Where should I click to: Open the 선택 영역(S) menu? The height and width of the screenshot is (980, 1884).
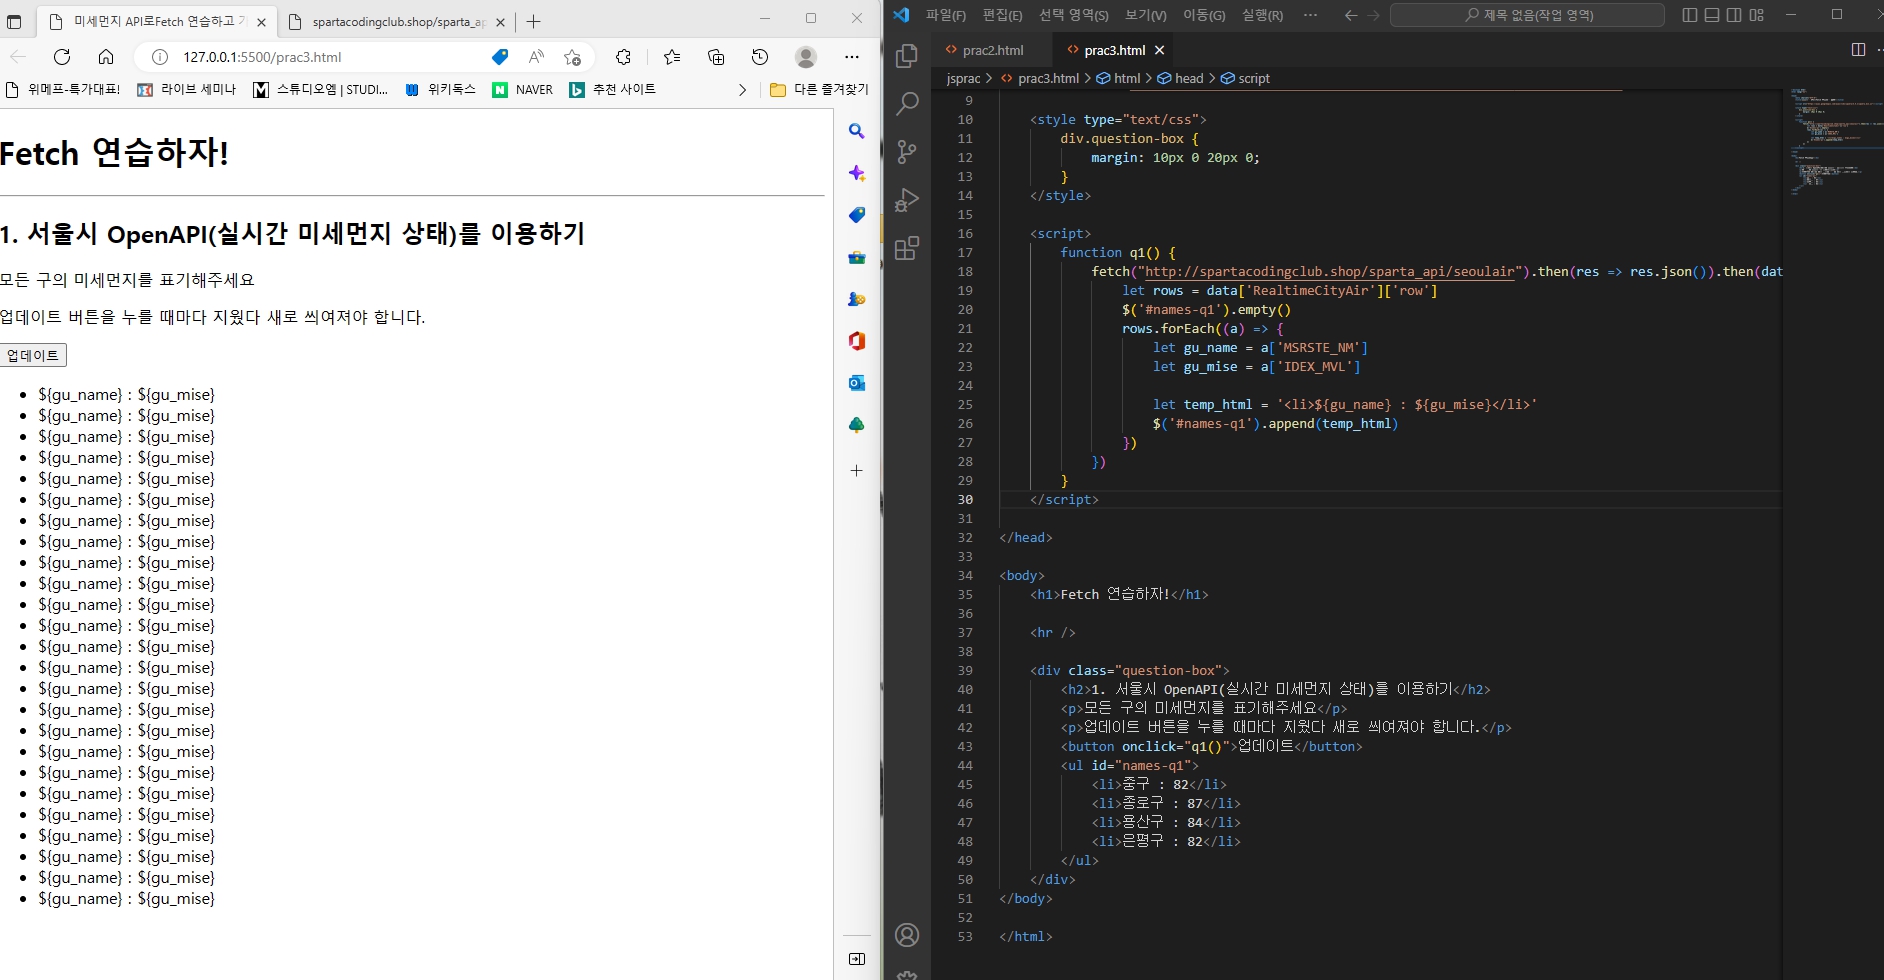pyautogui.click(x=1073, y=15)
